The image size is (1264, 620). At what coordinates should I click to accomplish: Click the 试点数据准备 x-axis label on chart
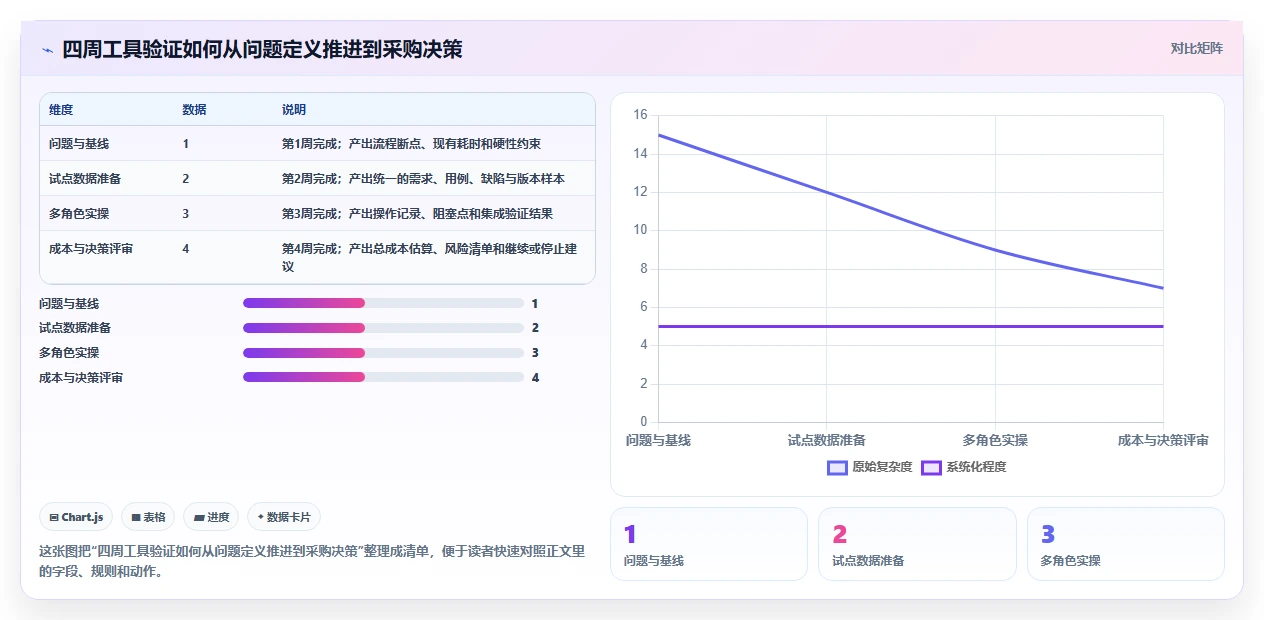point(827,440)
